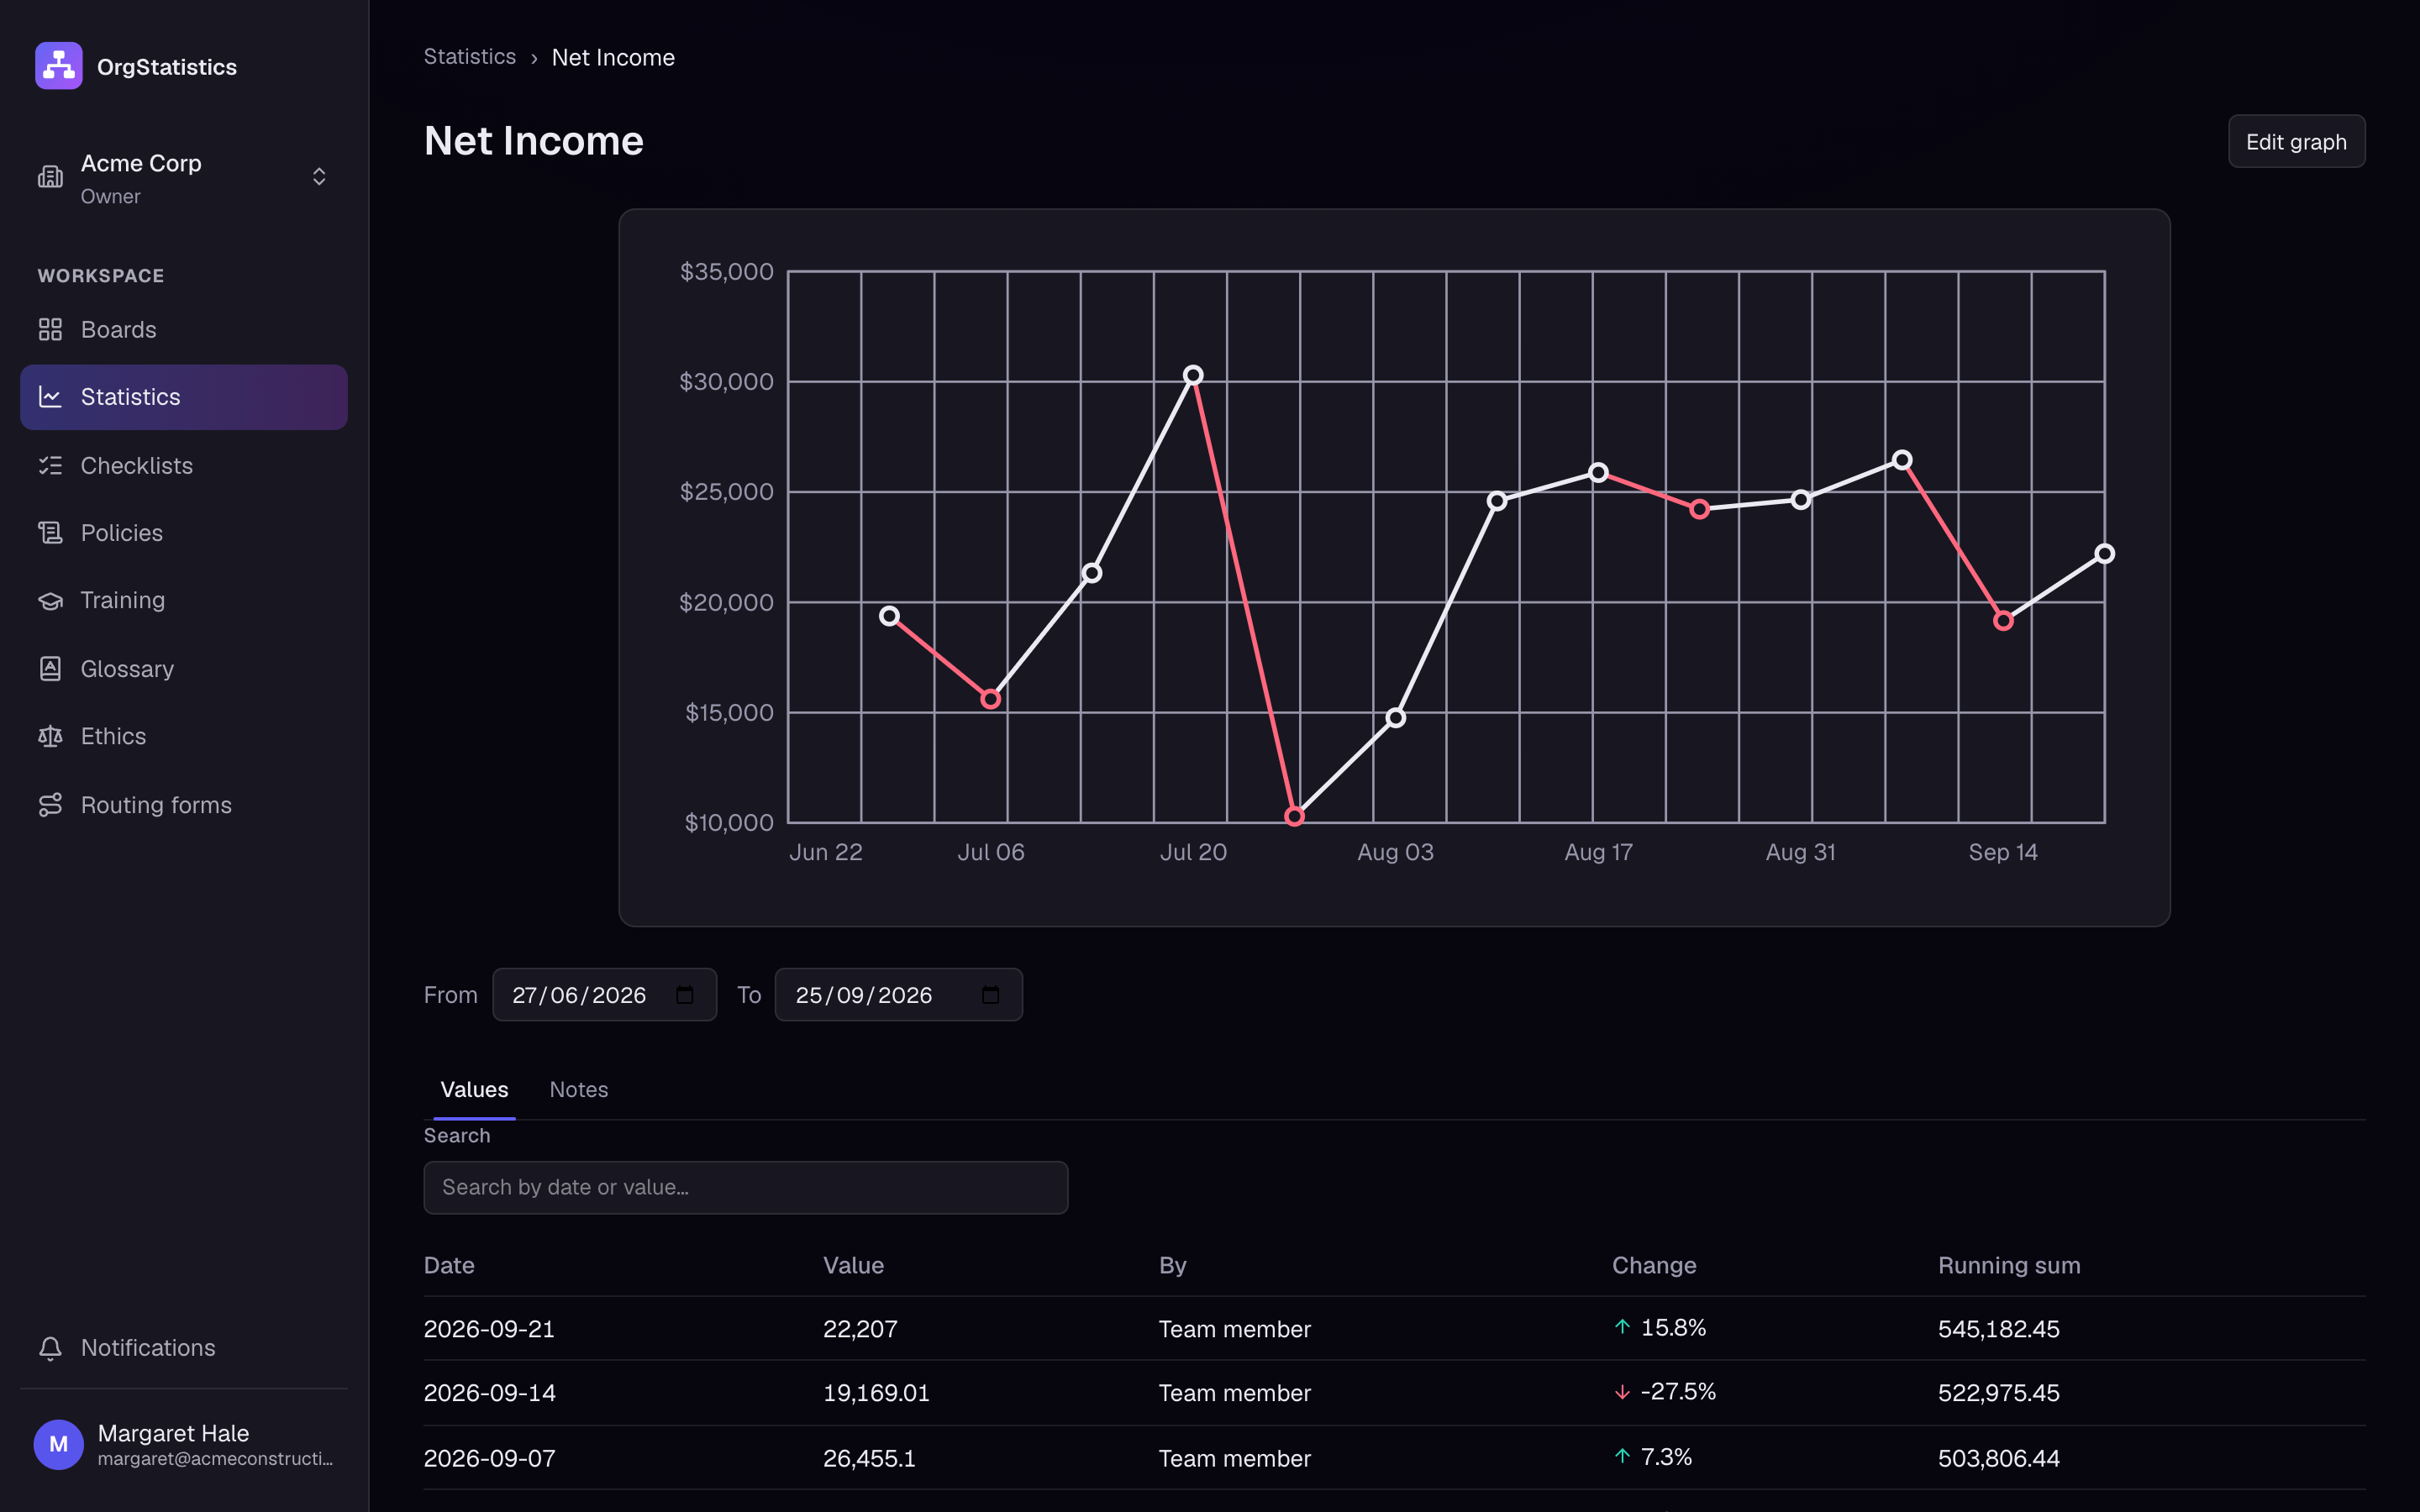Open the Glossary page link

point(184,668)
